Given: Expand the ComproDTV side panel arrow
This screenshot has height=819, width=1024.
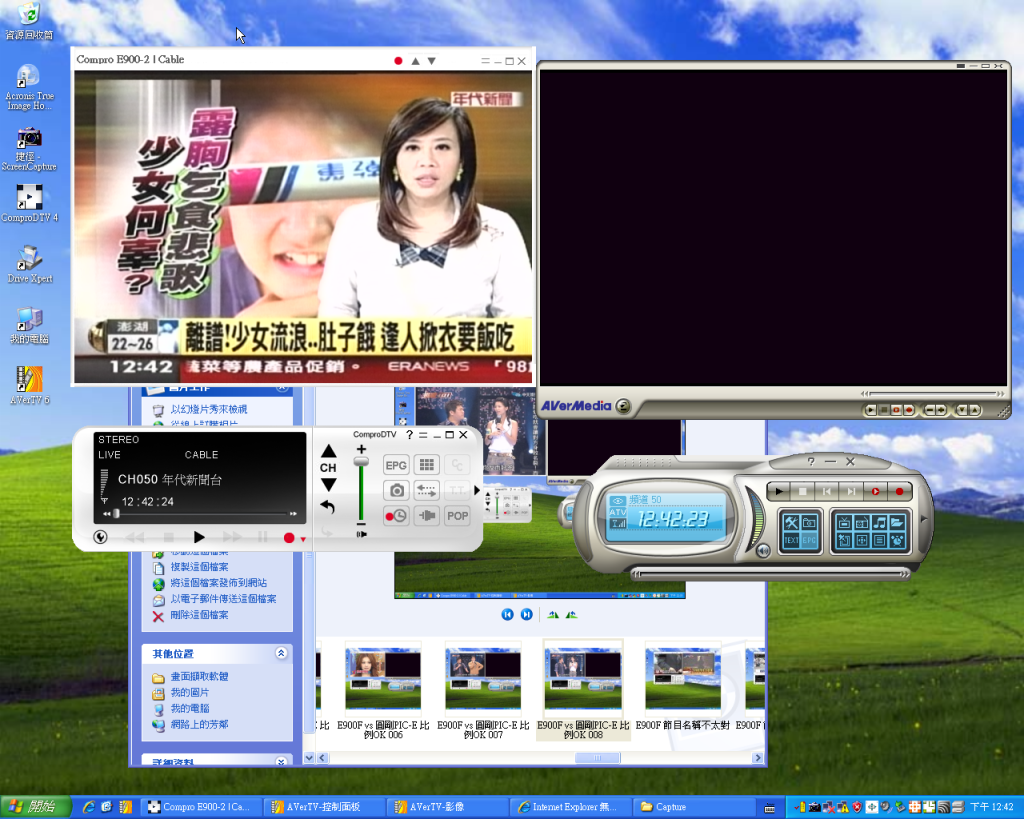Looking at the screenshot, I should click(x=477, y=490).
